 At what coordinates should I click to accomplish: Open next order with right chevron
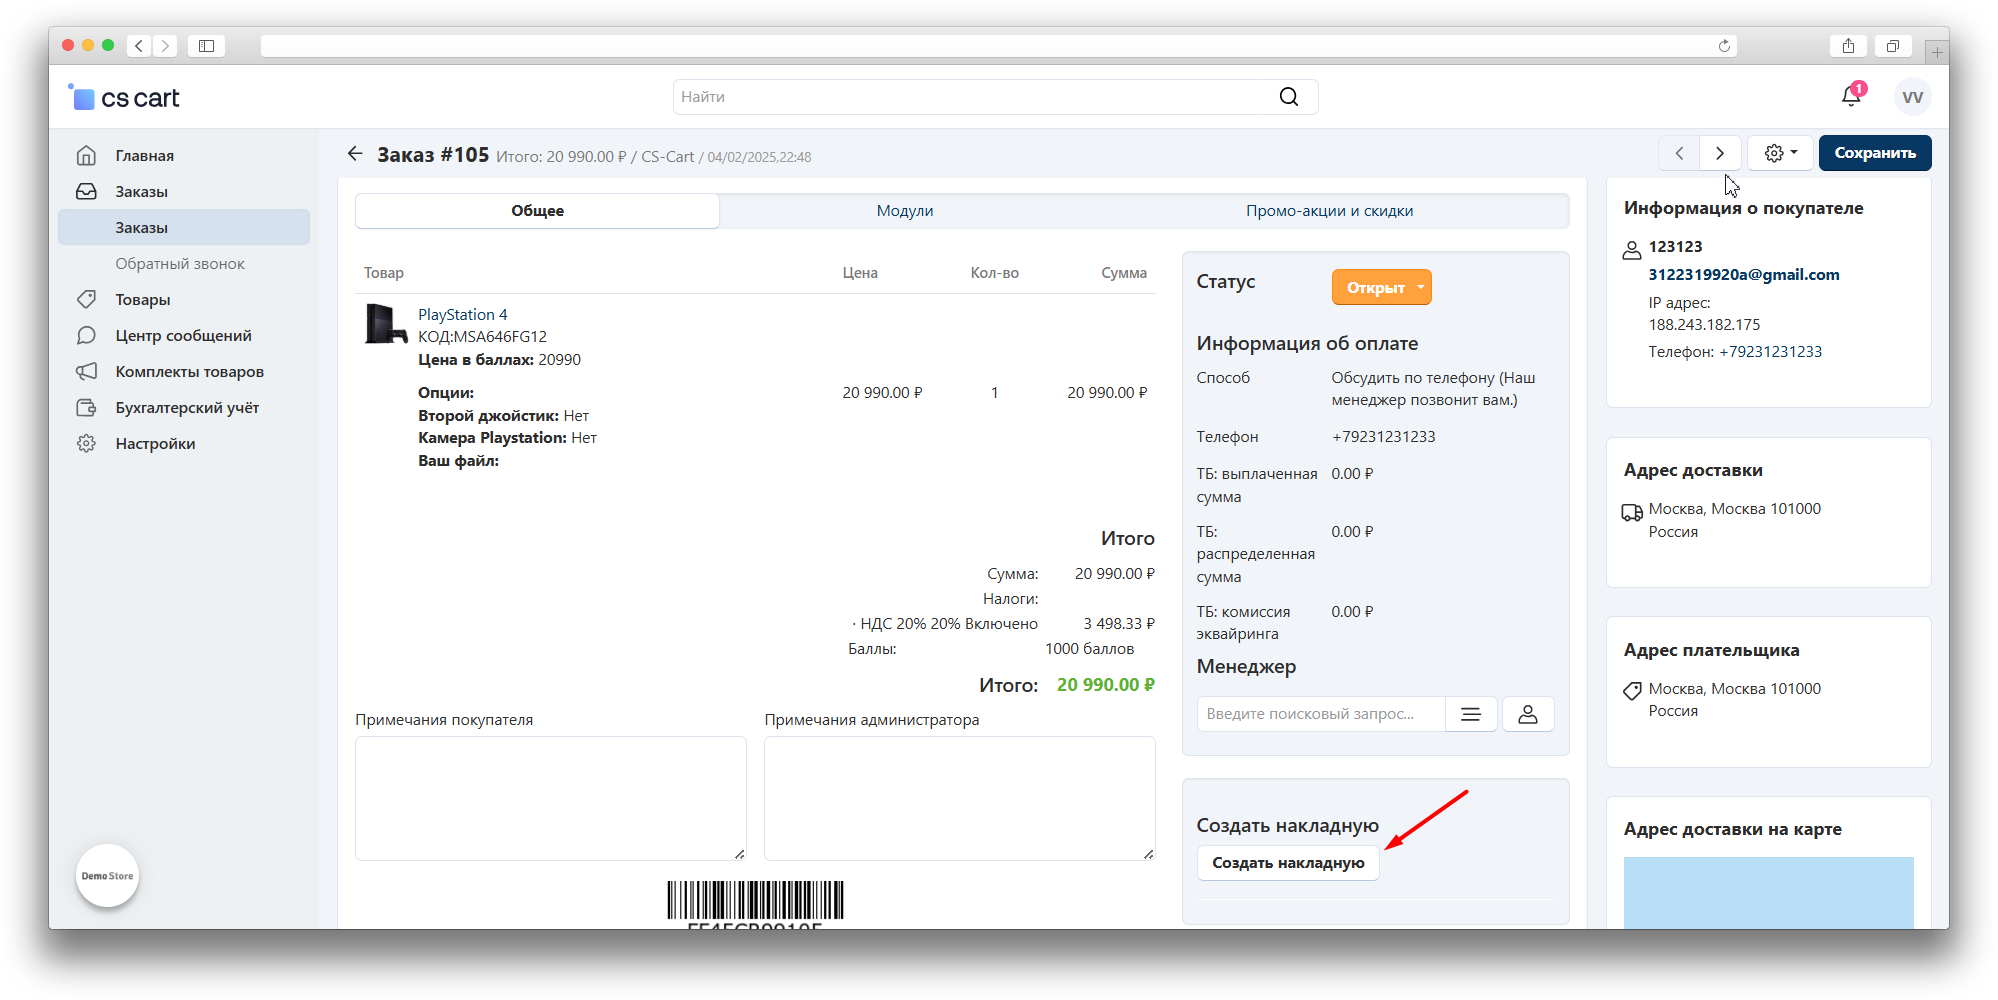pos(1719,153)
